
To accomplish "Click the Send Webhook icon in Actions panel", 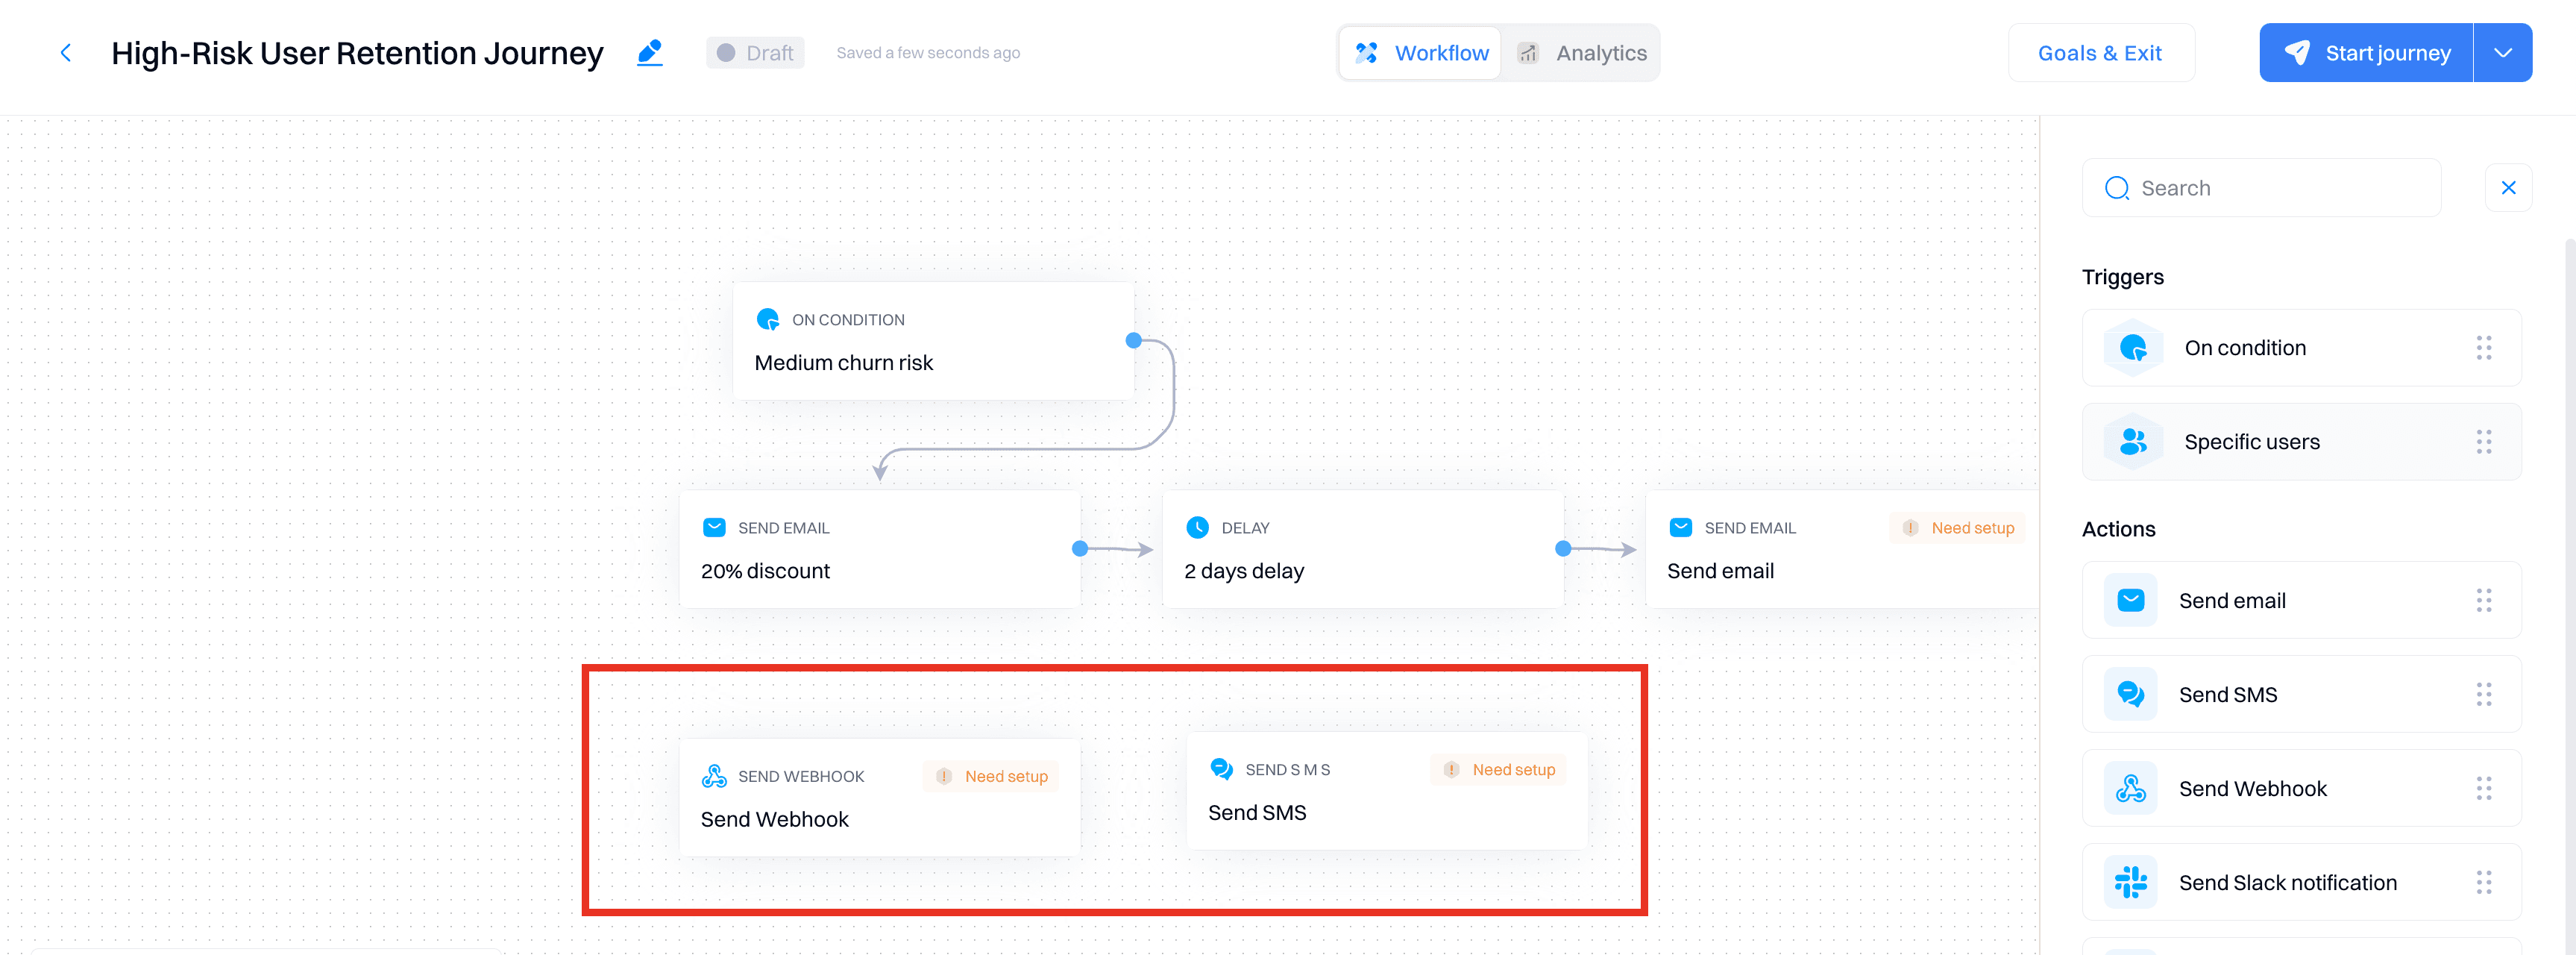I will tap(2130, 789).
